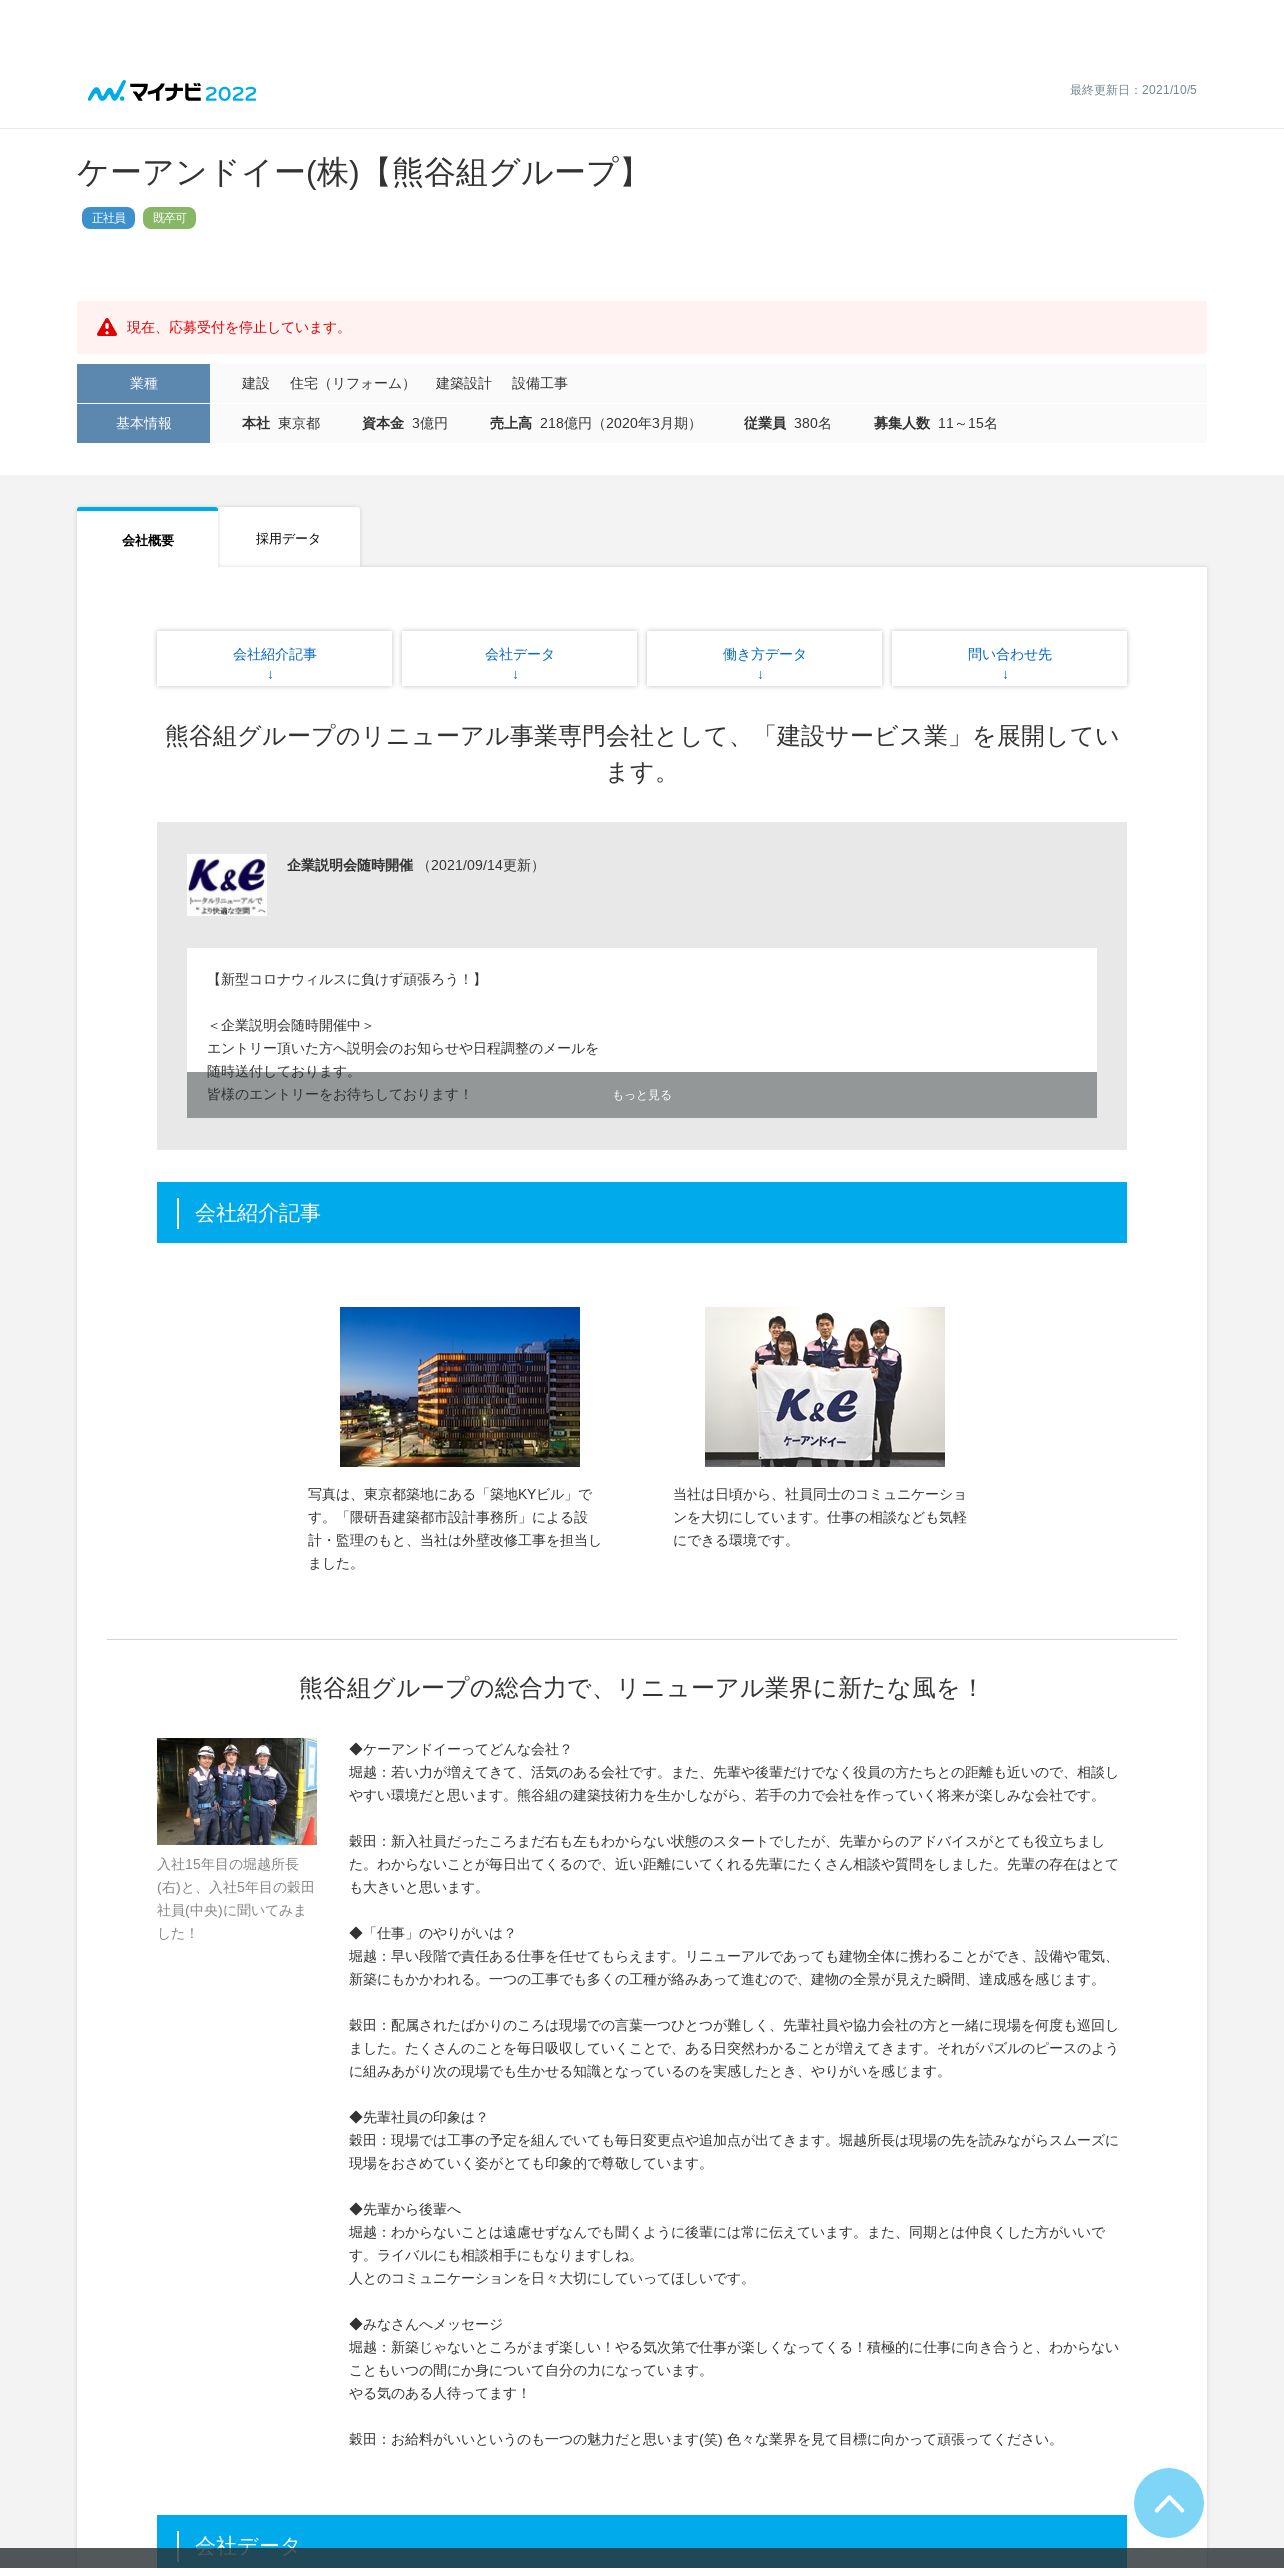Click the heading 熊谷組グループの総合力で

point(642,1688)
